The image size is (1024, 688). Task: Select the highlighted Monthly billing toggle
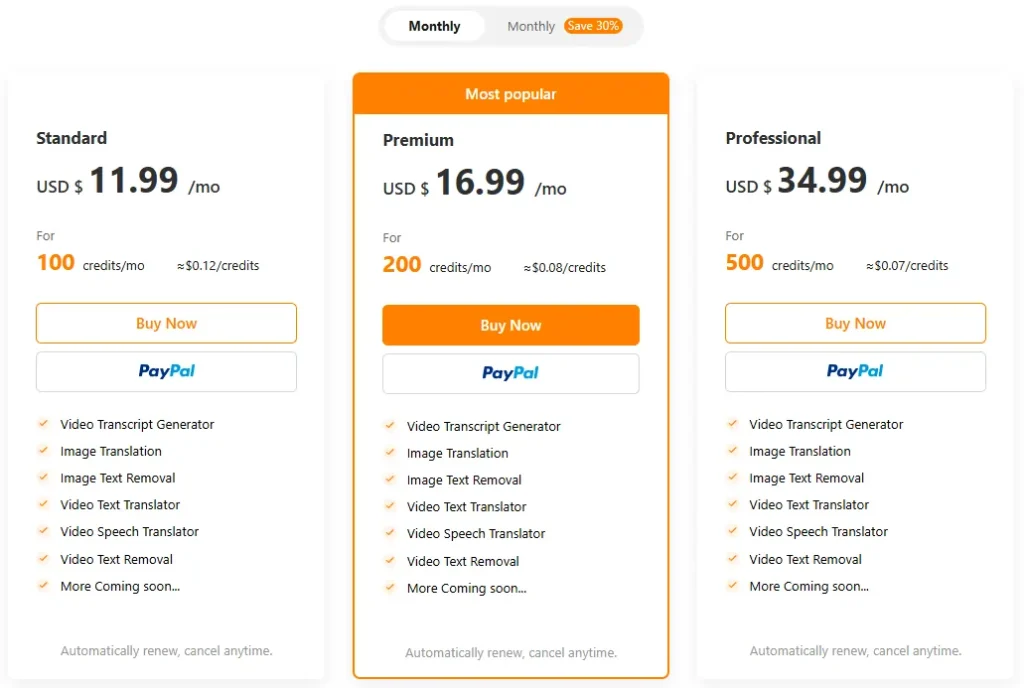tap(435, 26)
